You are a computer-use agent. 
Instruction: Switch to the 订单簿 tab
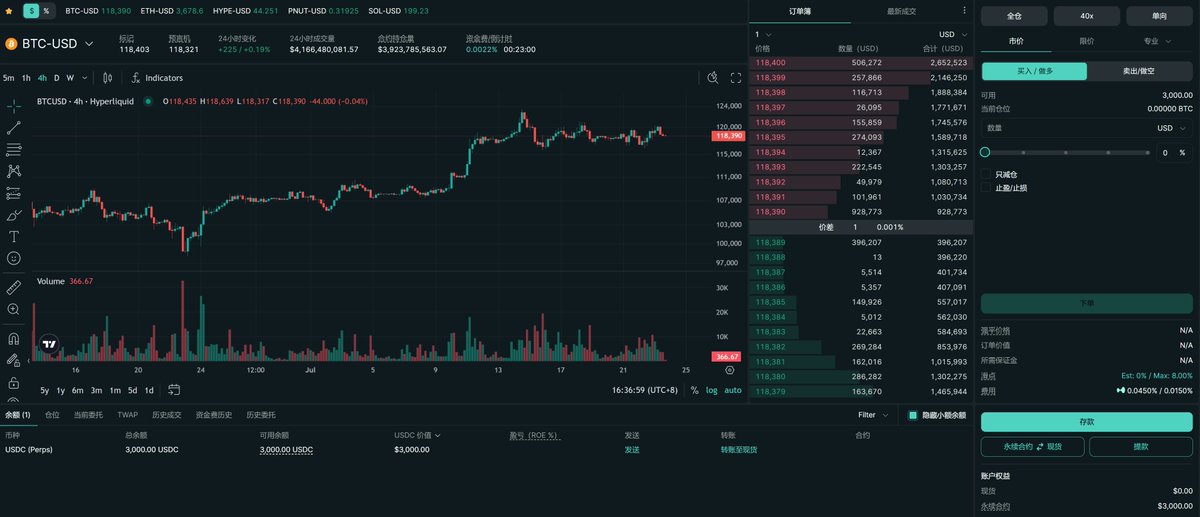800,11
